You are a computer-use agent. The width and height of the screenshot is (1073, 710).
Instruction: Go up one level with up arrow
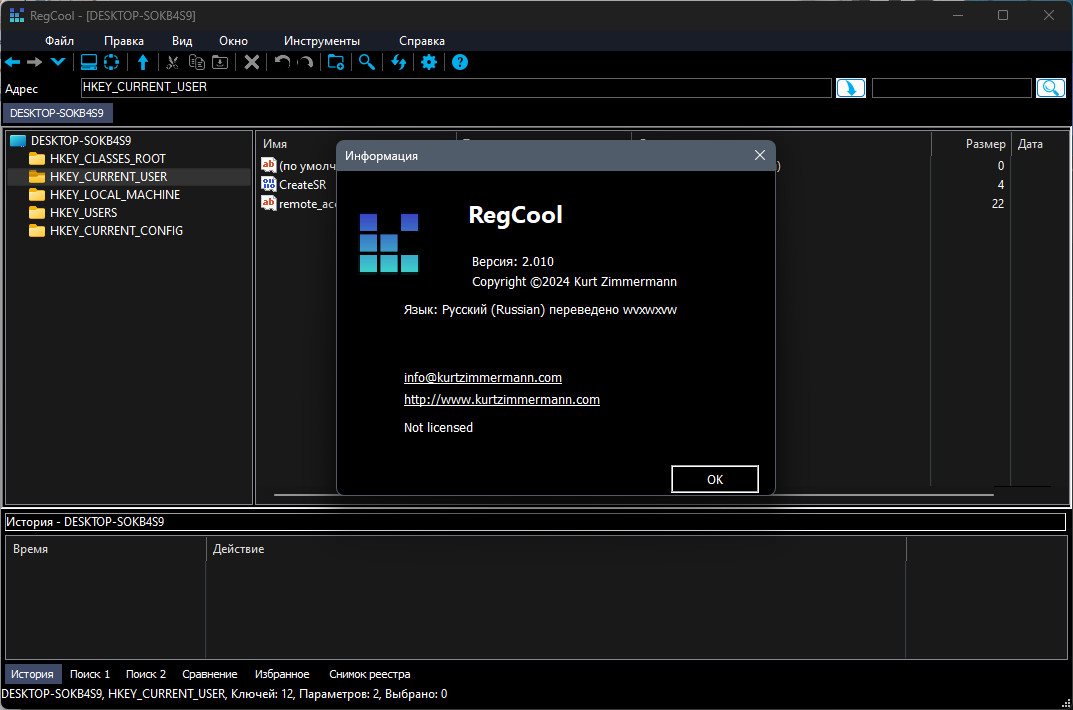pos(143,62)
